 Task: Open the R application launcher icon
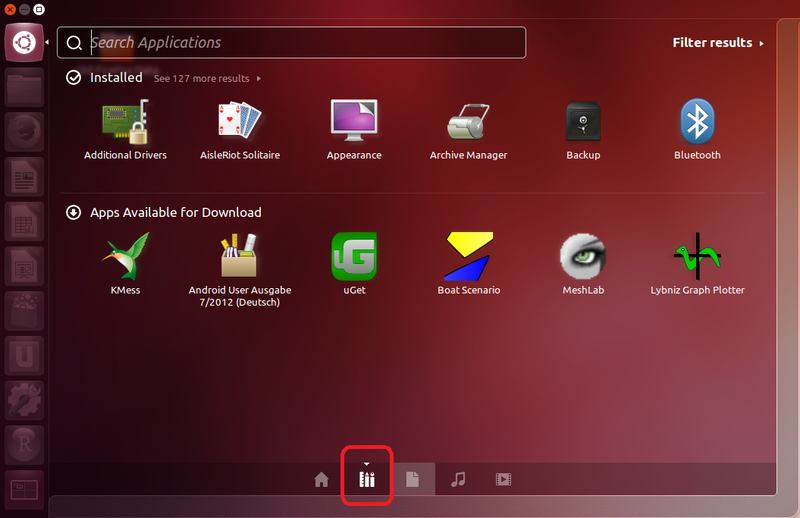click(x=24, y=445)
